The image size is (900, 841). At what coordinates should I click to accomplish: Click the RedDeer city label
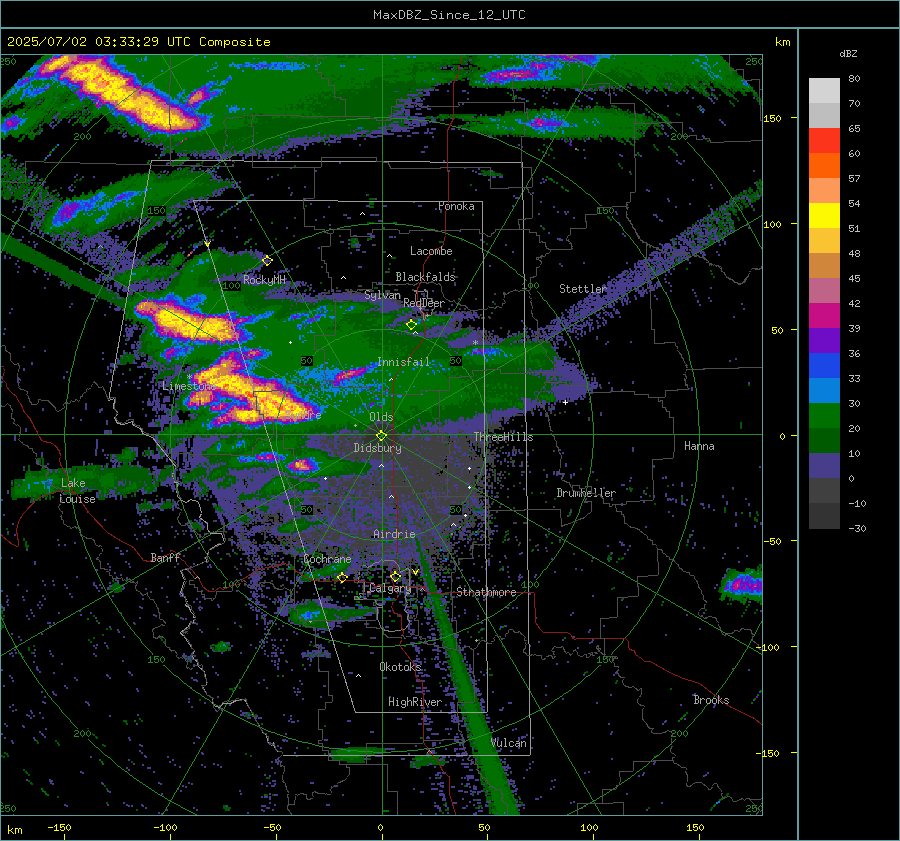(424, 303)
